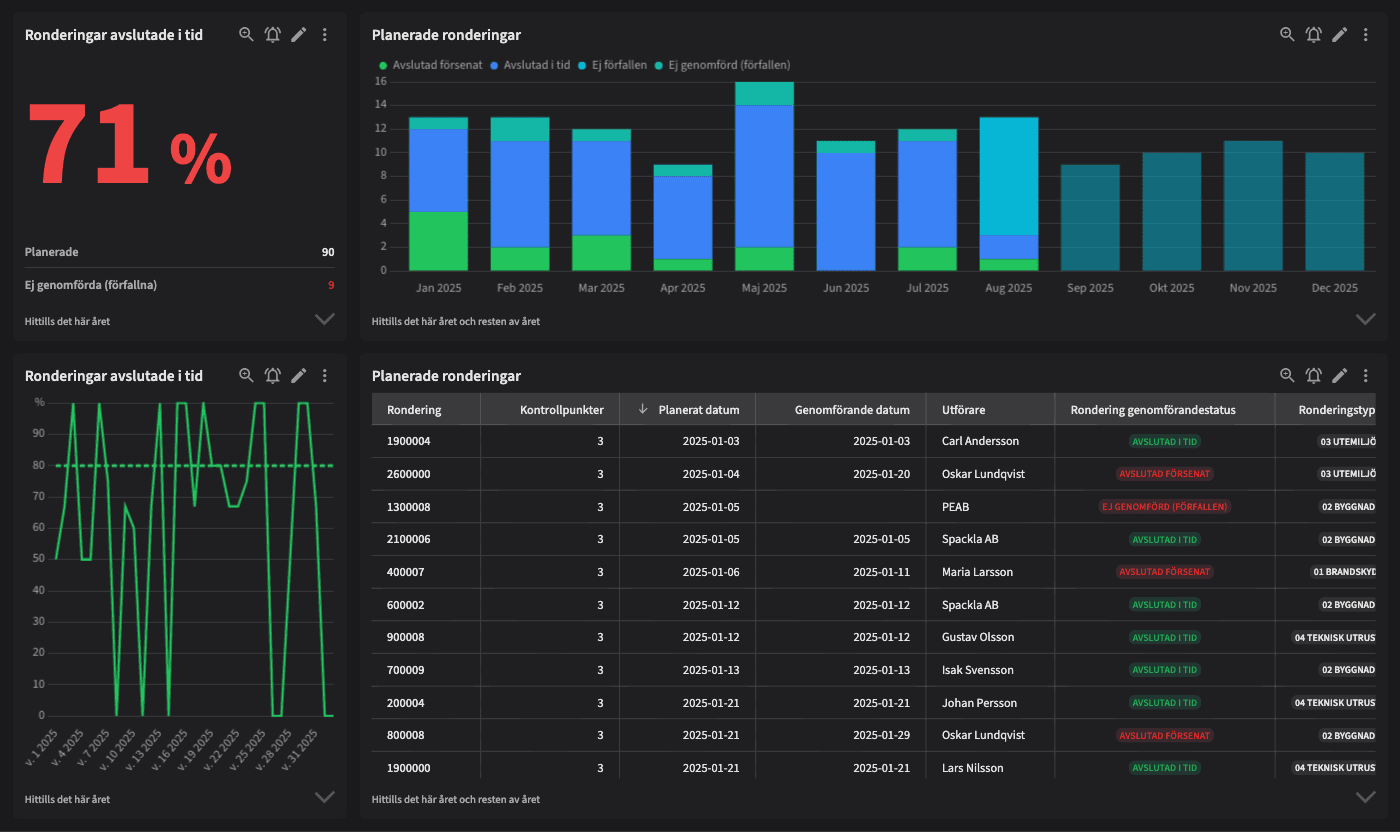Click the zoom icon on the 71% KPI widget
Image resolution: width=1400 pixels, height=832 pixels.
[x=246, y=35]
